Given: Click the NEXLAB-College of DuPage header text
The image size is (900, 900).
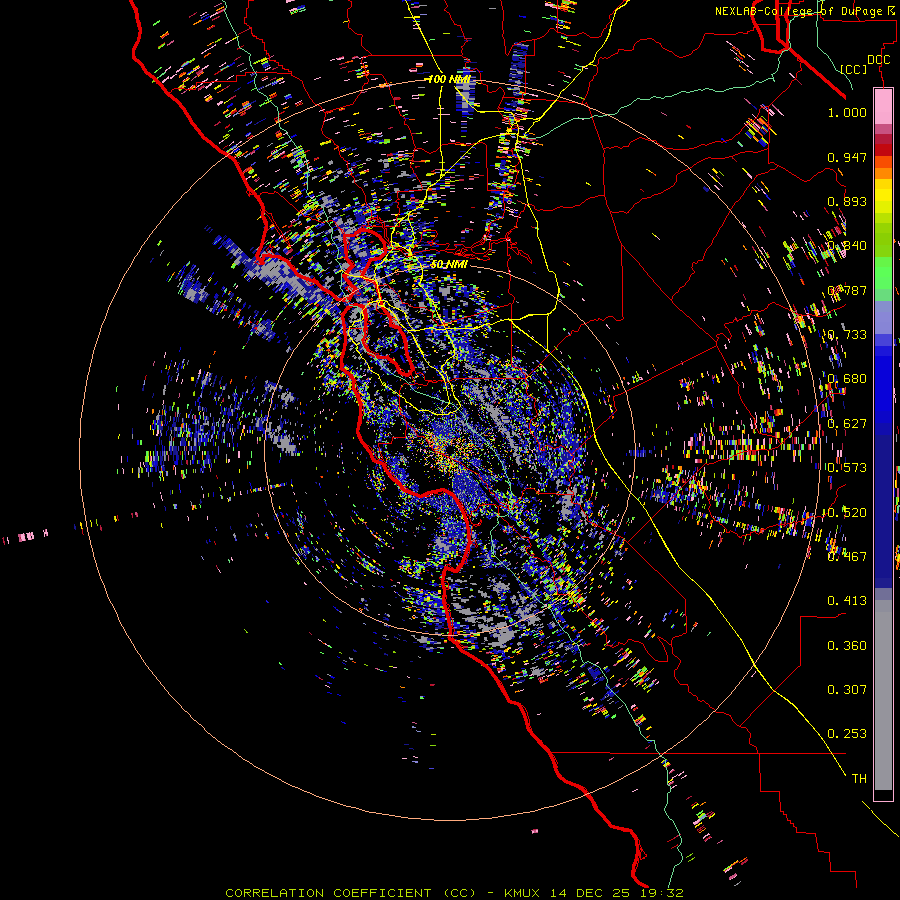Looking at the screenshot, I should tap(804, 11).
